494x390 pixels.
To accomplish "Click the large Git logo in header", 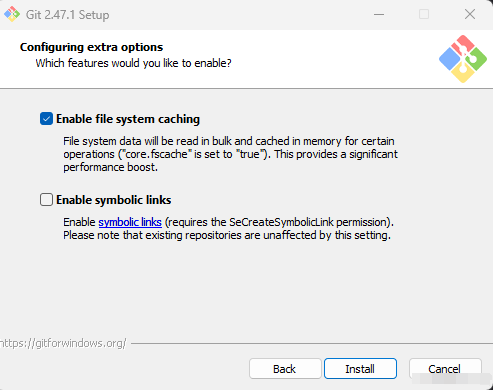I will click(x=463, y=59).
